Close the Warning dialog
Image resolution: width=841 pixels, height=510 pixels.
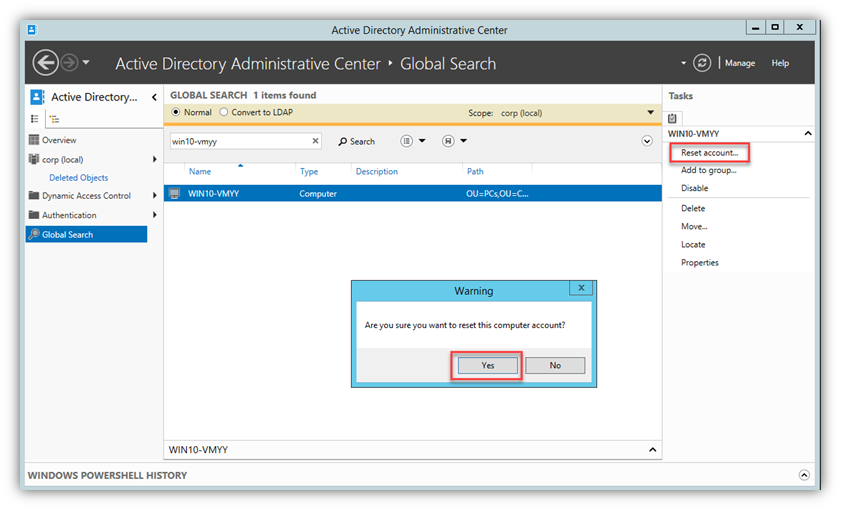pyautogui.click(x=581, y=288)
